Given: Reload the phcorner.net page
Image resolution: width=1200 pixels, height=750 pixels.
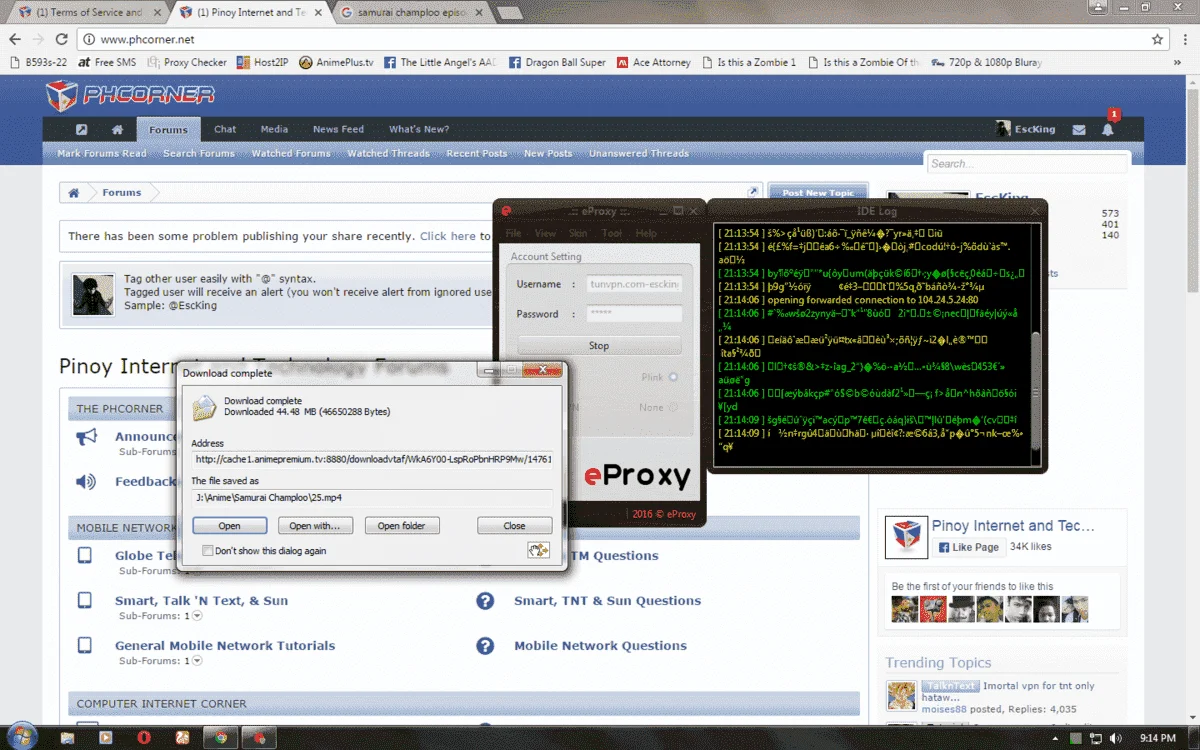Looking at the screenshot, I should [62, 39].
